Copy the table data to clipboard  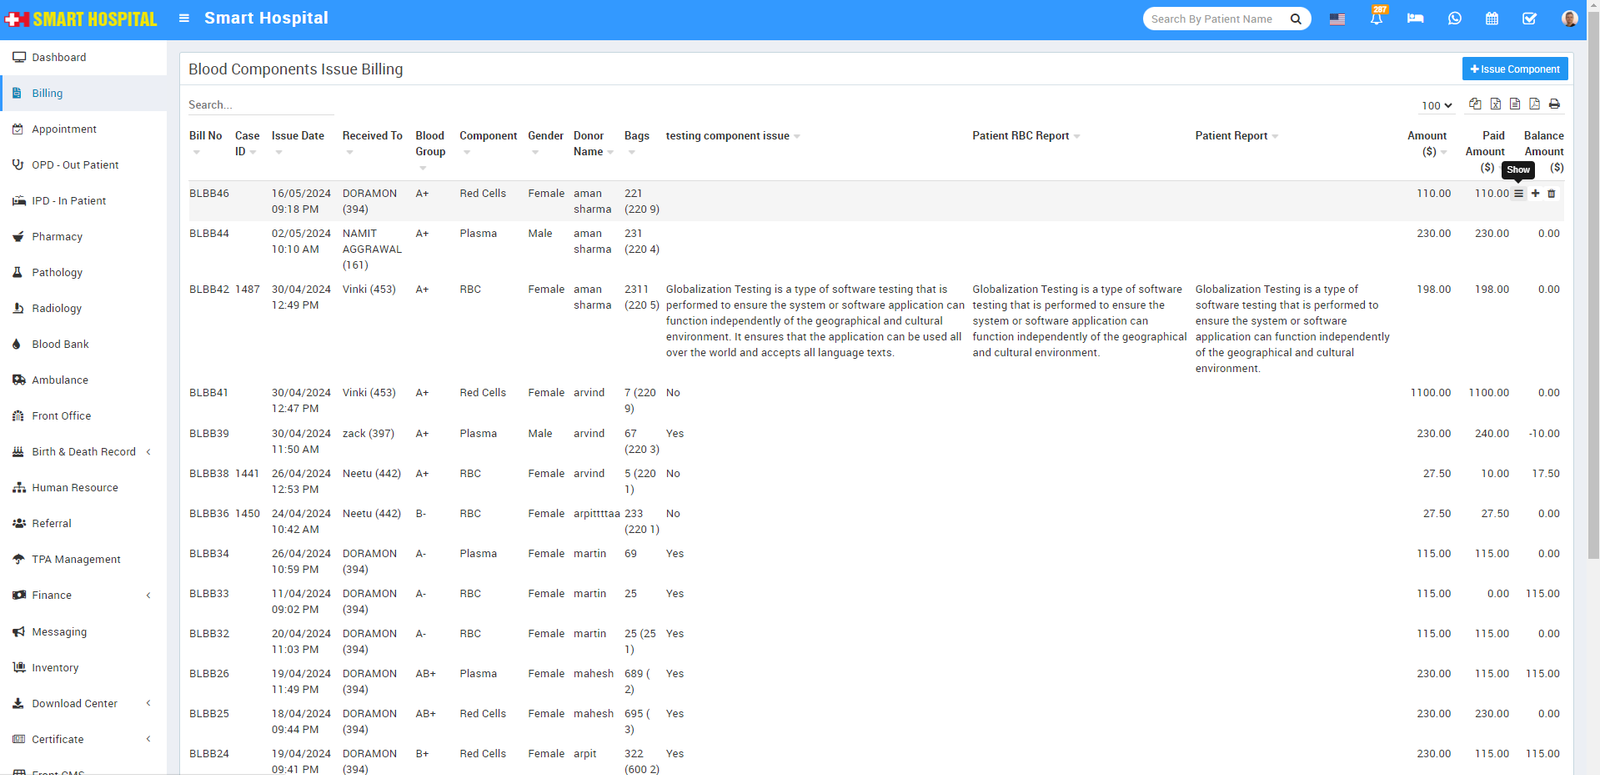(x=1475, y=104)
